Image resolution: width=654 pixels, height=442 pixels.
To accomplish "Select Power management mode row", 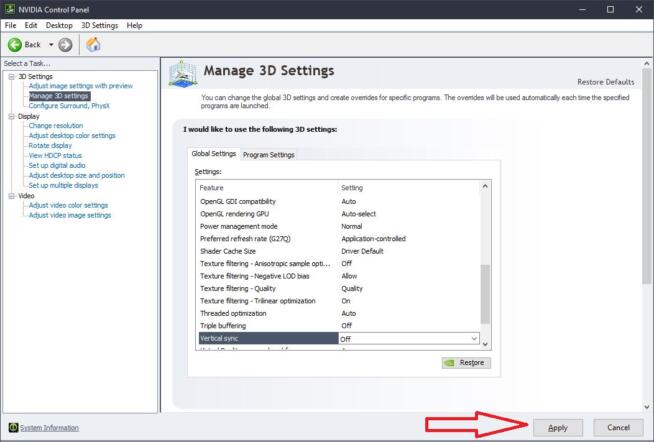I will 338,226.
